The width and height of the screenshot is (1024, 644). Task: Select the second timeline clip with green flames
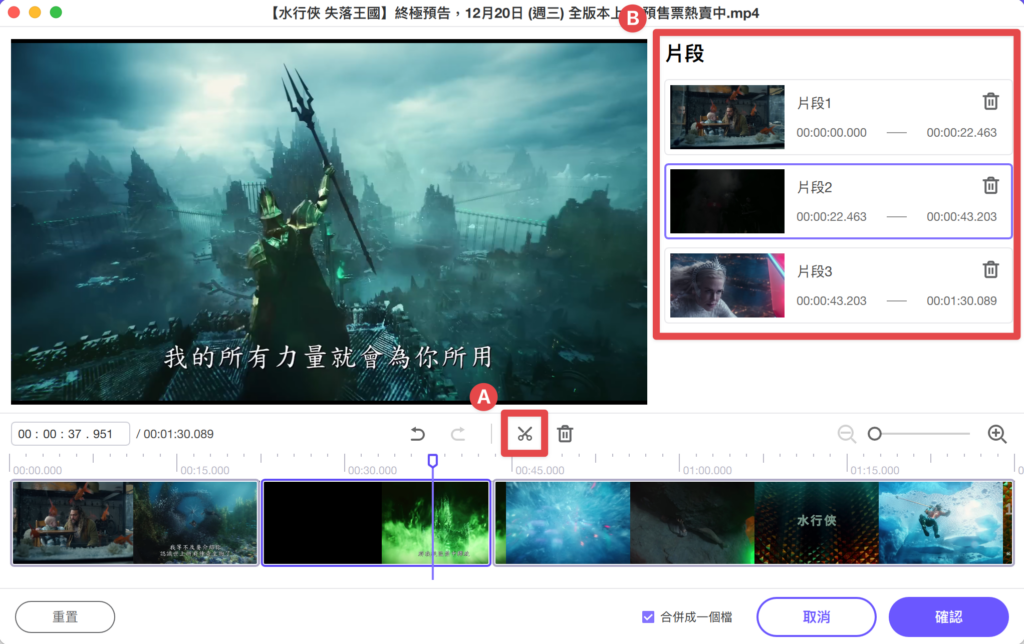[x=376, y=523]
